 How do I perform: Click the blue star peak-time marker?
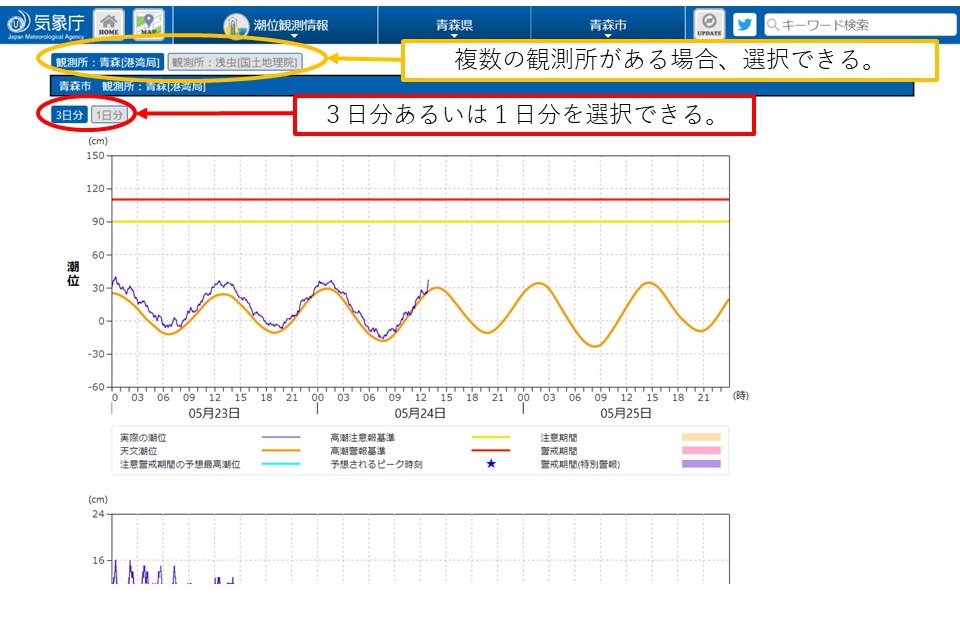[491, 464]
